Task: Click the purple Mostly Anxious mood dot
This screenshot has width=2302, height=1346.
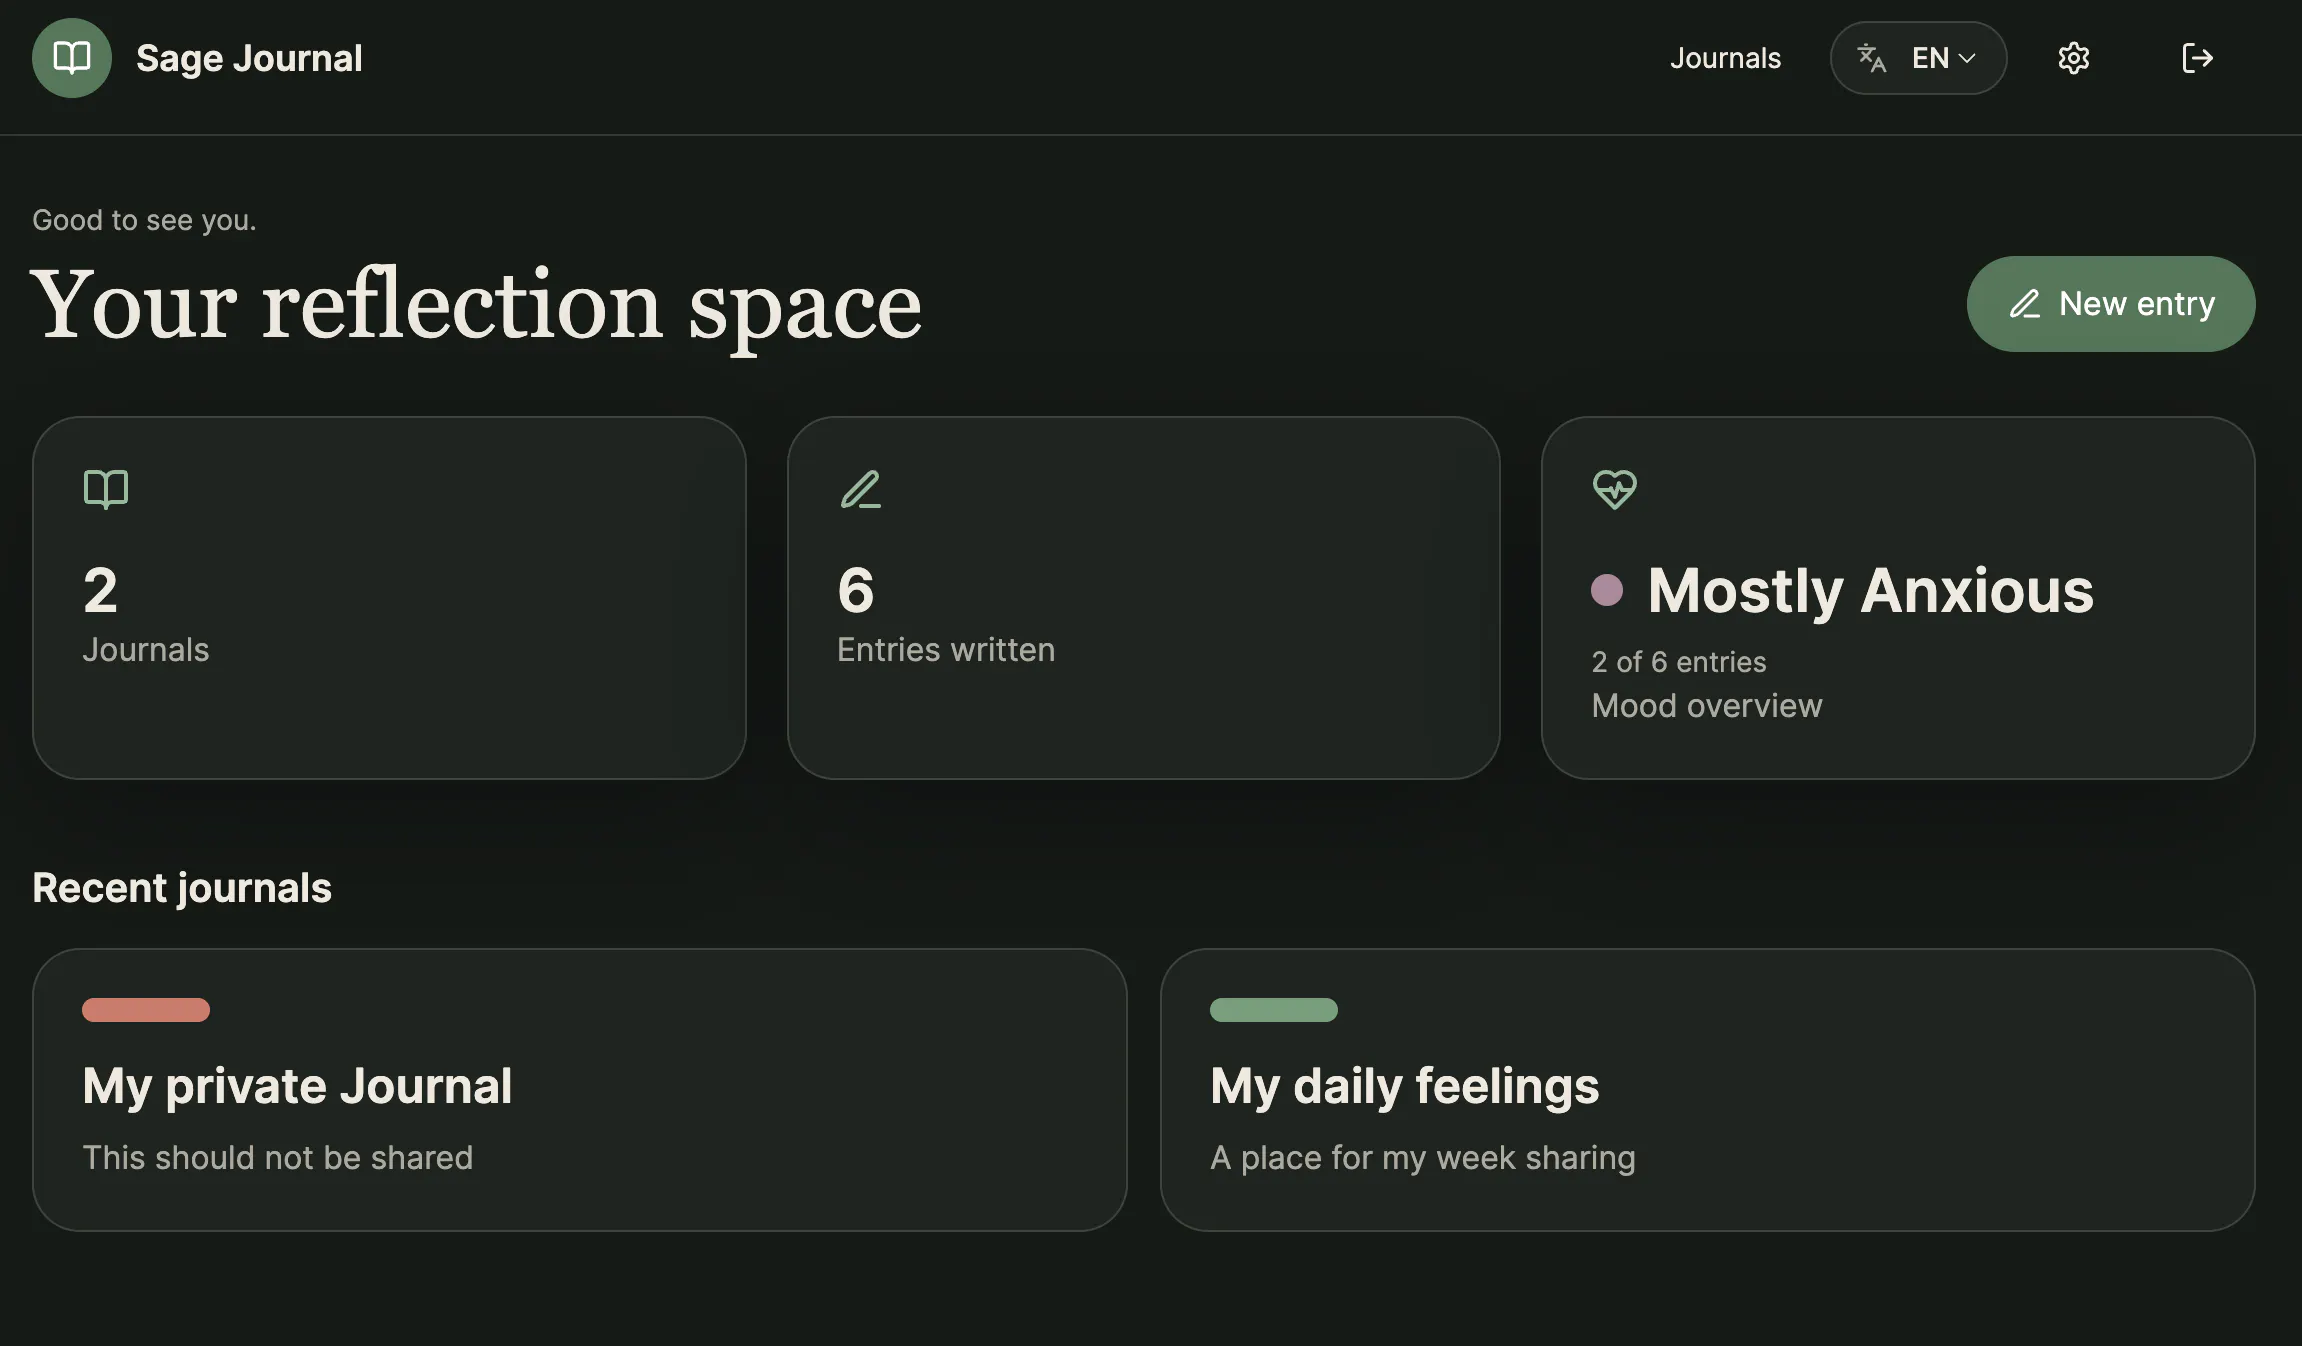Action: tap(1607, 590)
